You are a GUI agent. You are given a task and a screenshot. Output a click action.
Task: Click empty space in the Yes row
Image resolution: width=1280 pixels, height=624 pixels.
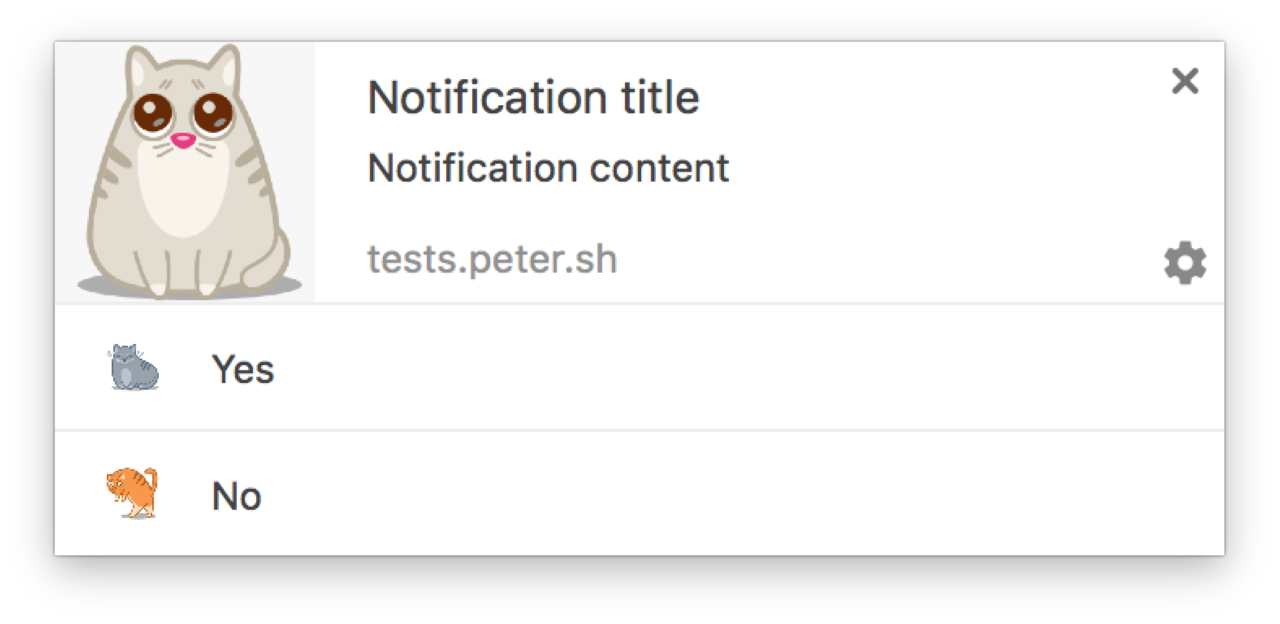tap(700, 368)
